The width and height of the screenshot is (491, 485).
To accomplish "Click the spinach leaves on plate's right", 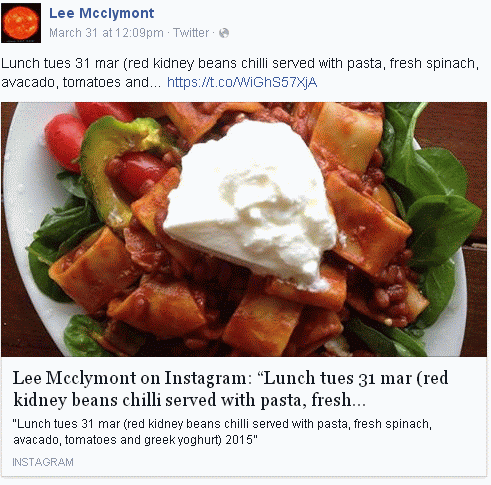I will 433,200.
